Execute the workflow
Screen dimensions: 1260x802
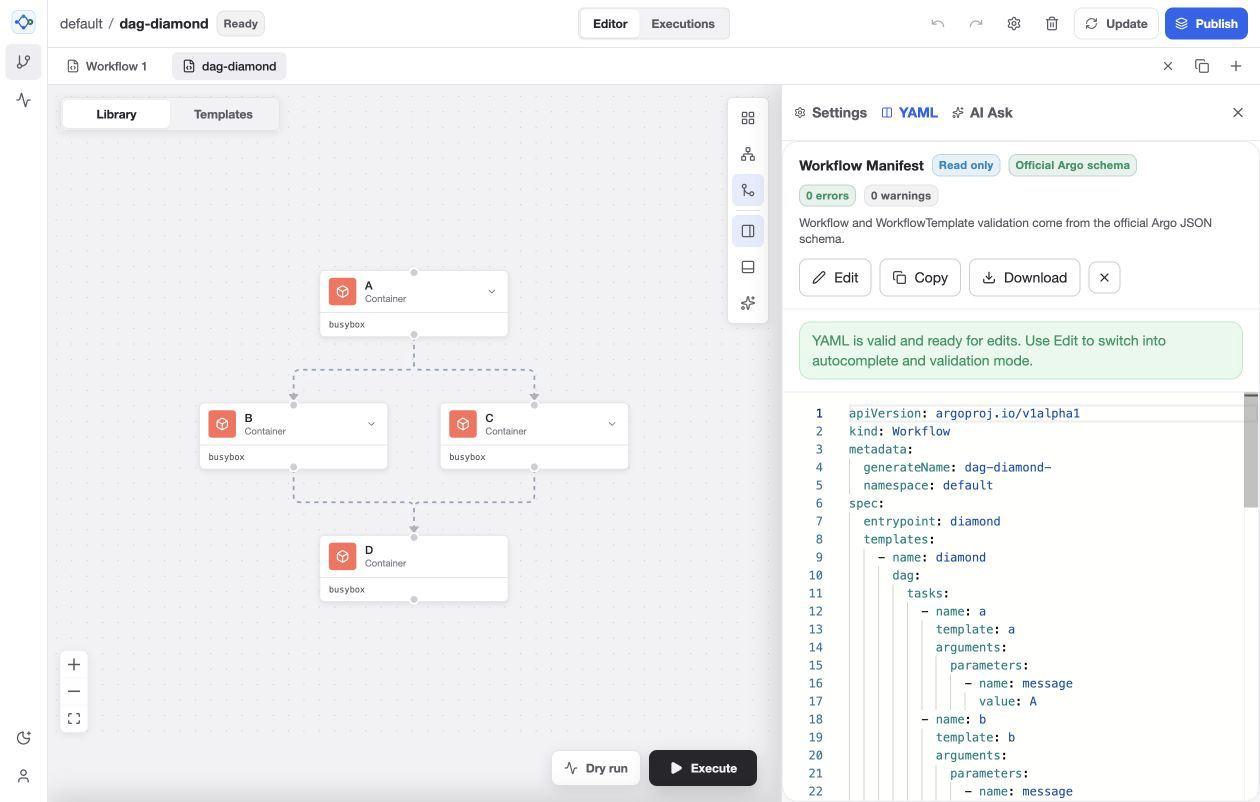[x=703, y=768]
